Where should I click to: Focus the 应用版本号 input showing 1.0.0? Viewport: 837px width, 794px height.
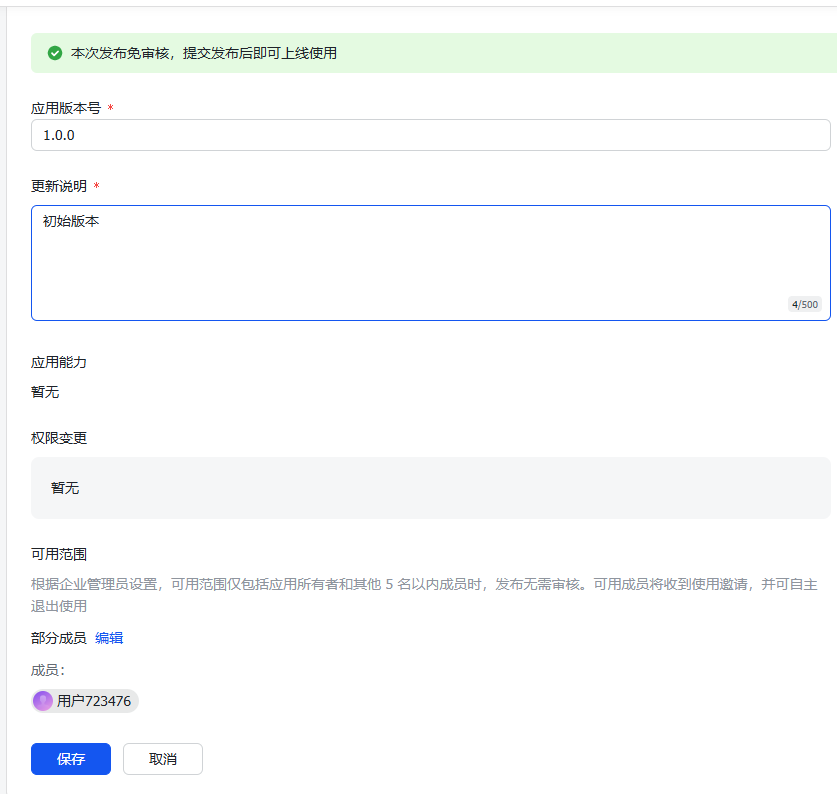coord(430,135)
